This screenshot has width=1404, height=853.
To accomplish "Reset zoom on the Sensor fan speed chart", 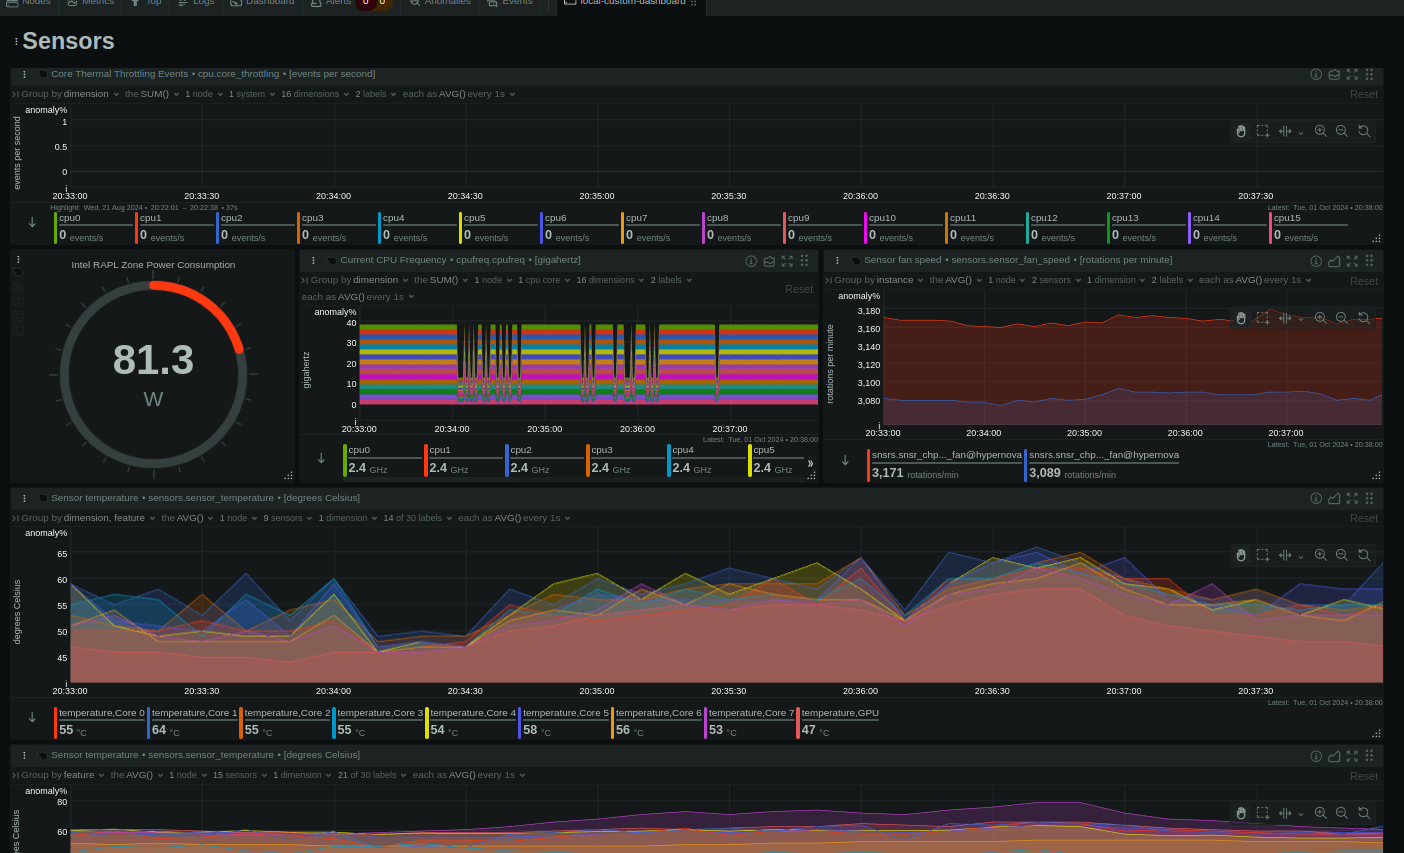I will tap(1364, 318).
